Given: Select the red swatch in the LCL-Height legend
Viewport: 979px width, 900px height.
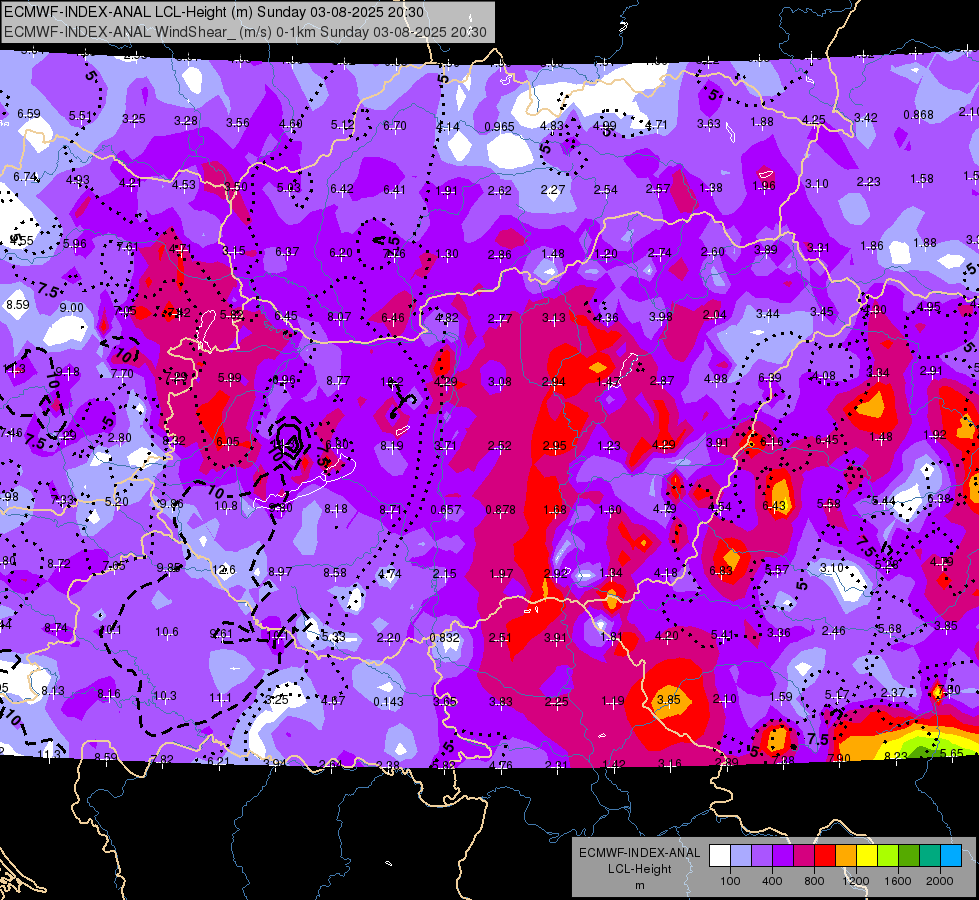Looking at the screenshot, I should click(x=825, y=855).
